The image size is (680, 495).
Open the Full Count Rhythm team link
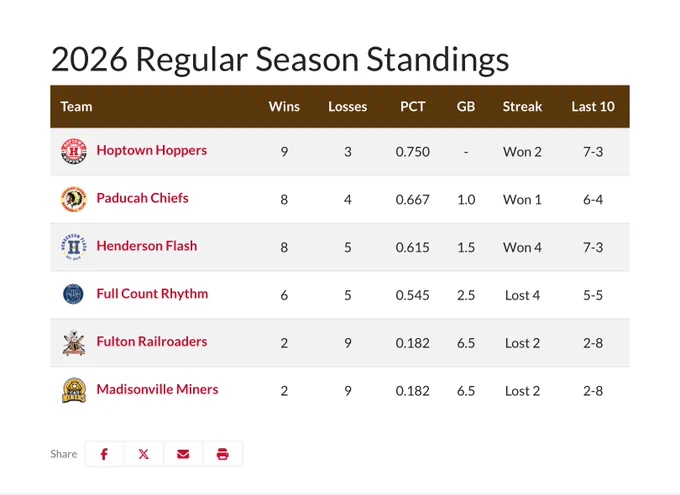tap(152, 294)
